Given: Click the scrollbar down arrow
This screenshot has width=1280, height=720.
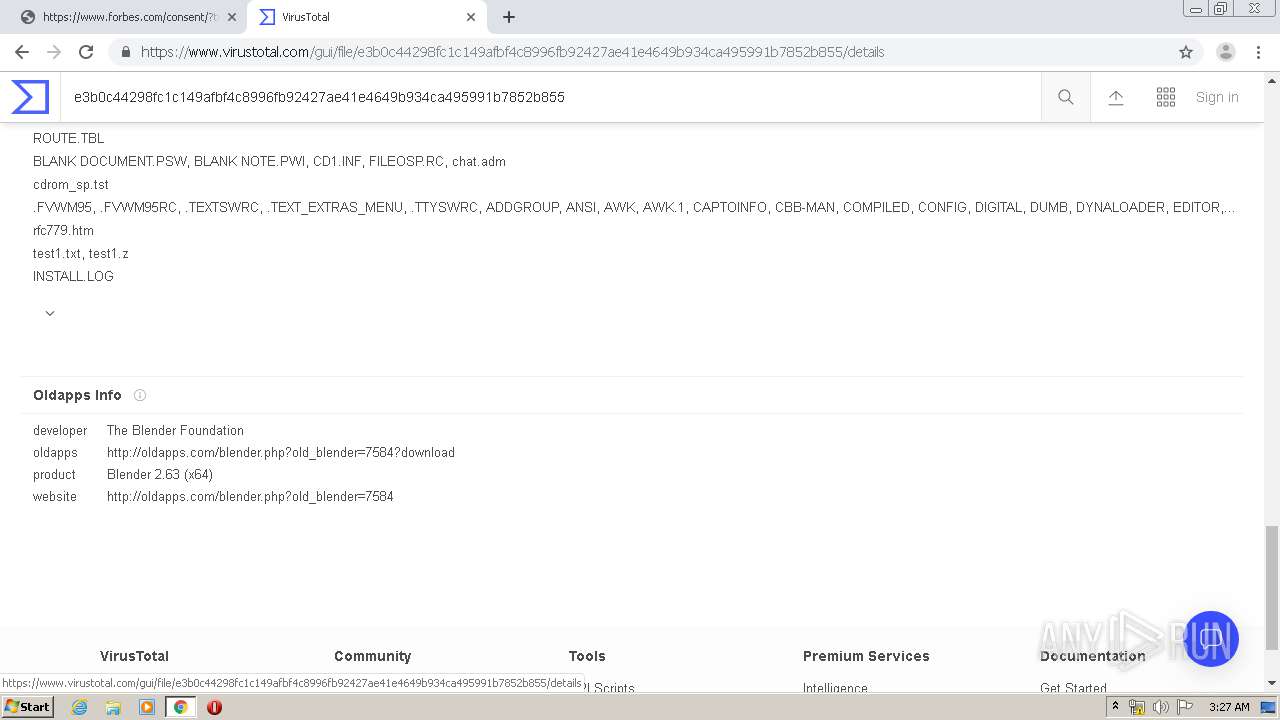Looking at the screenshot, I should pos(1272,683).
